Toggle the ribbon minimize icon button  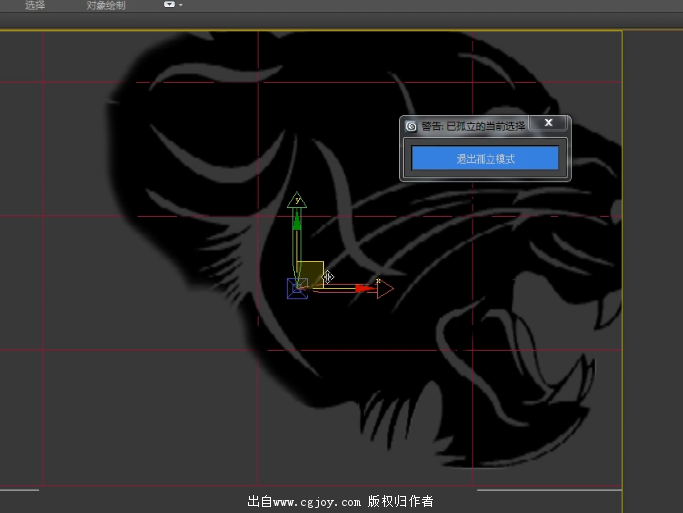(x=169, y=5)
